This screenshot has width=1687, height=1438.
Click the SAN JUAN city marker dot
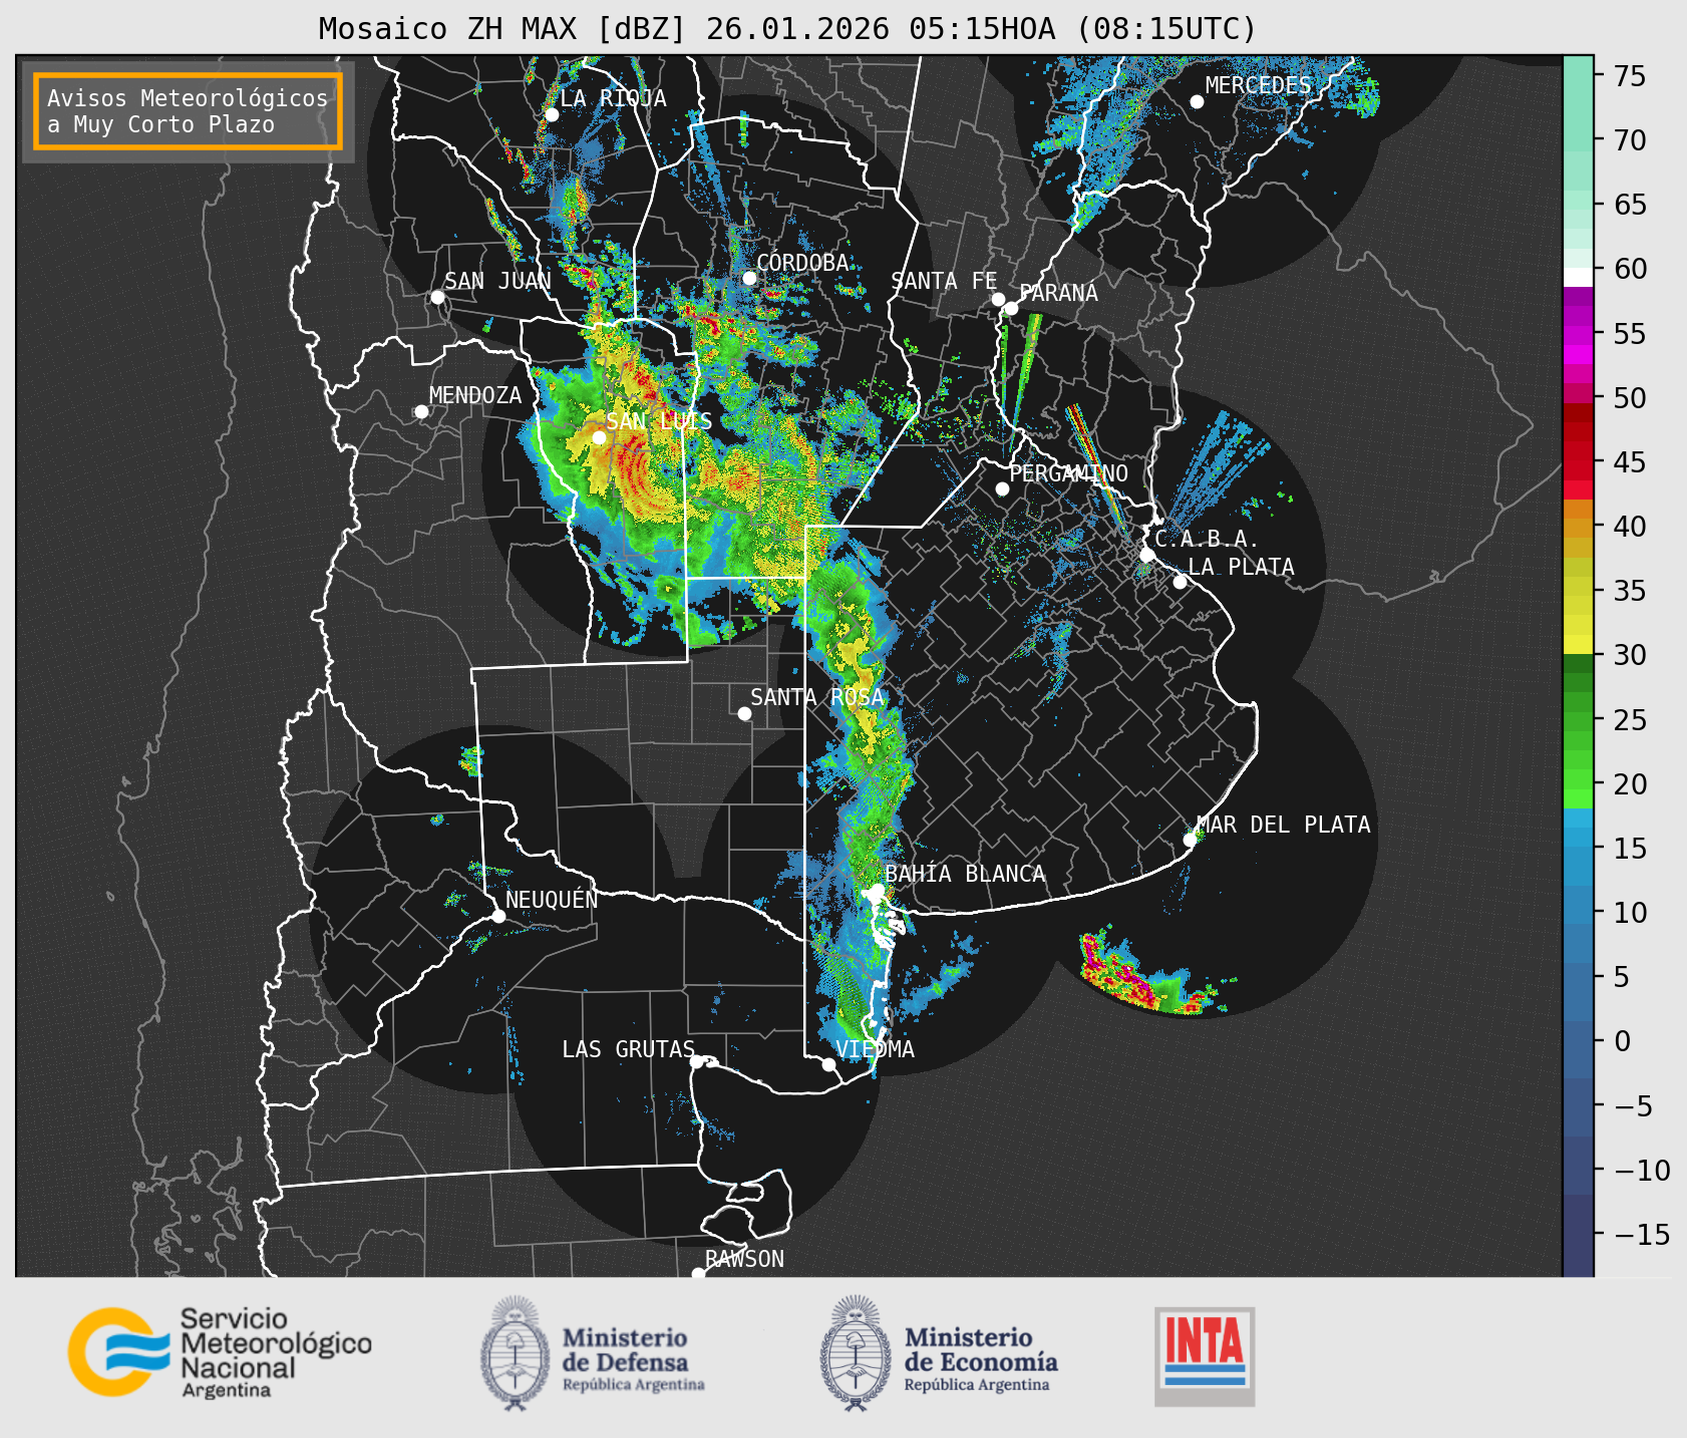point(437,297)
